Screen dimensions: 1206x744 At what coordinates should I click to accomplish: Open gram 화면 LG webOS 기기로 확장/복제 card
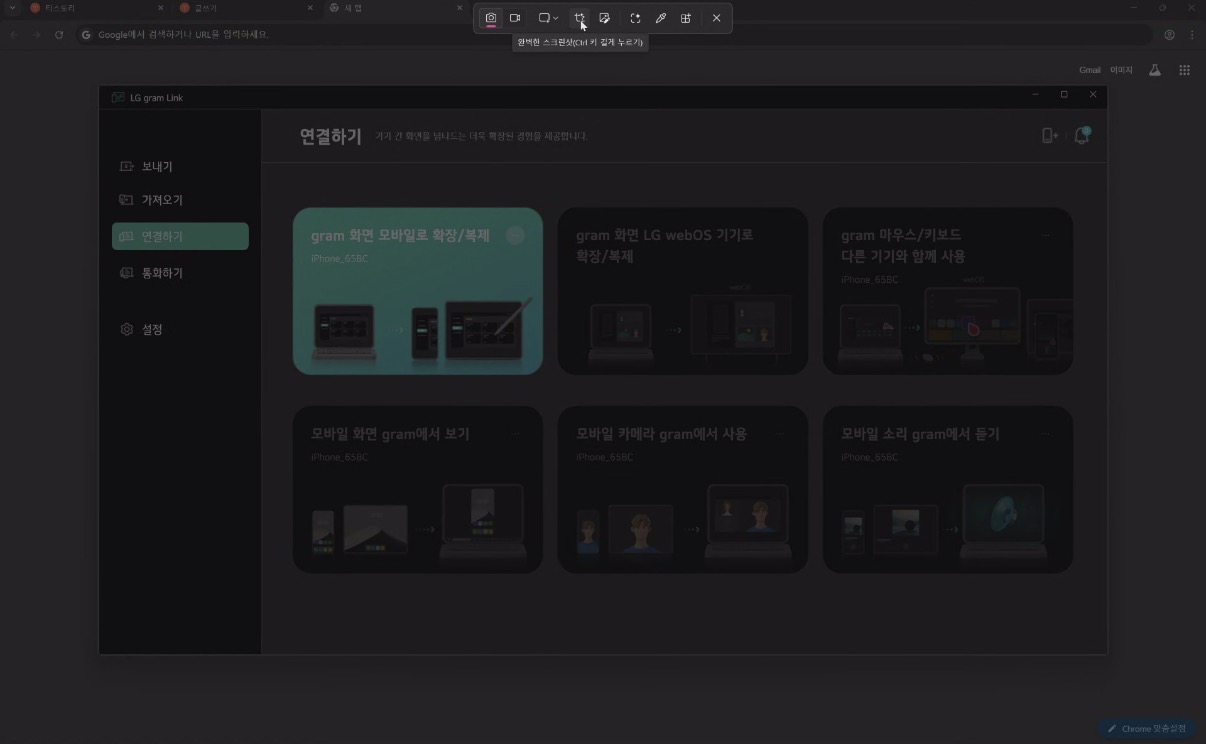pyautogui.click(x=683, y=291)
